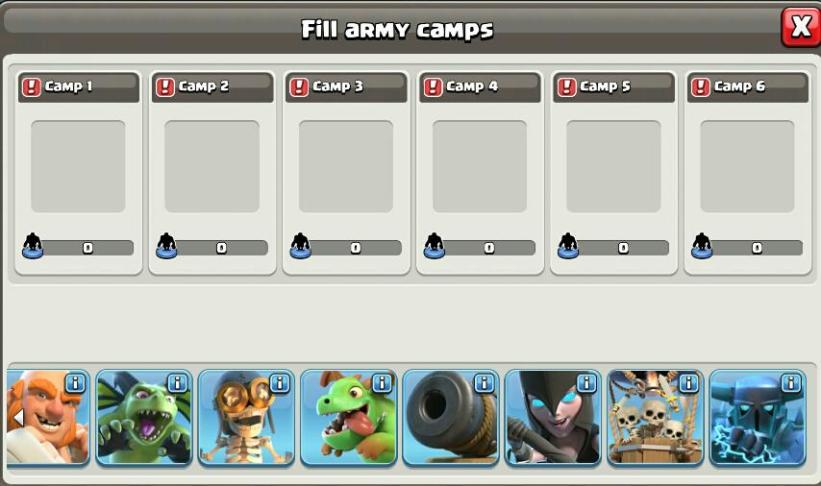The width and height of the screenshot is (821, 486).
Task: Select the empty Camp 2 slot
Action: tap(212, 167)
